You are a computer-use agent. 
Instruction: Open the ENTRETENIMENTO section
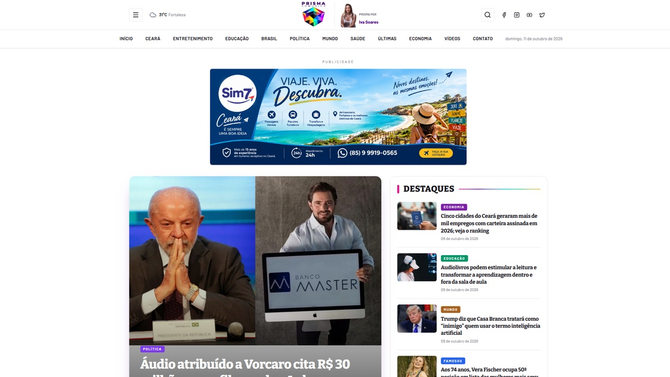click(193, 39)
